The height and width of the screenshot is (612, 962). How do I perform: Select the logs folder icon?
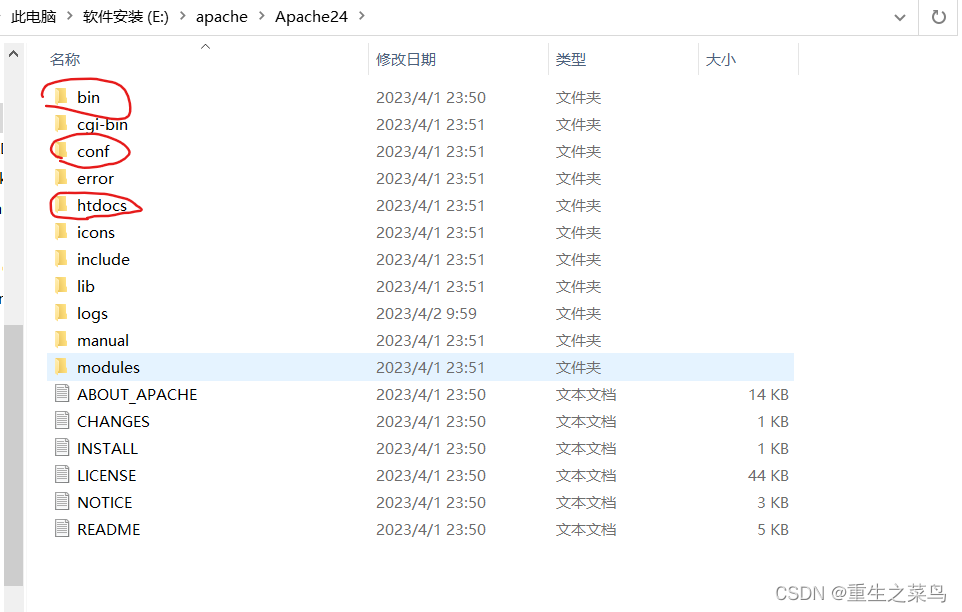pyautogui.click(x=62, y=313)
